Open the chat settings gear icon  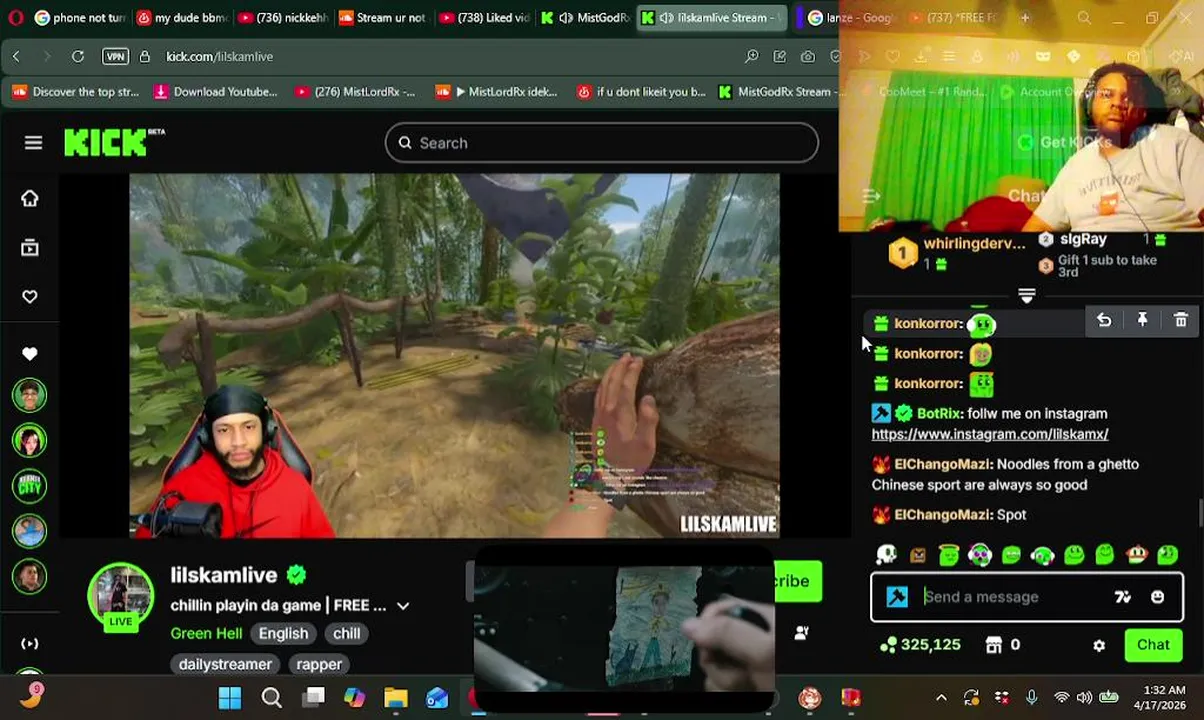coord(1099,646)
